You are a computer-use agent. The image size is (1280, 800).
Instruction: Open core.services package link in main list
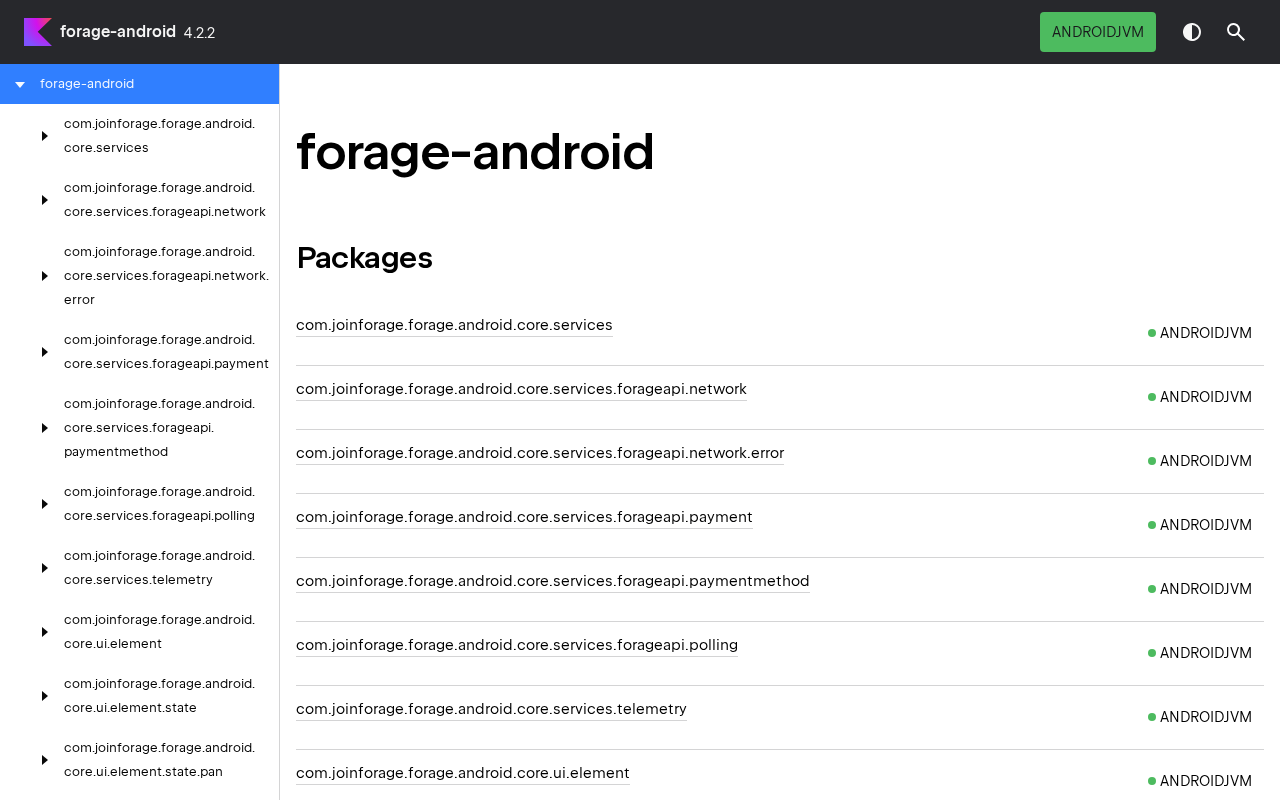454,325
